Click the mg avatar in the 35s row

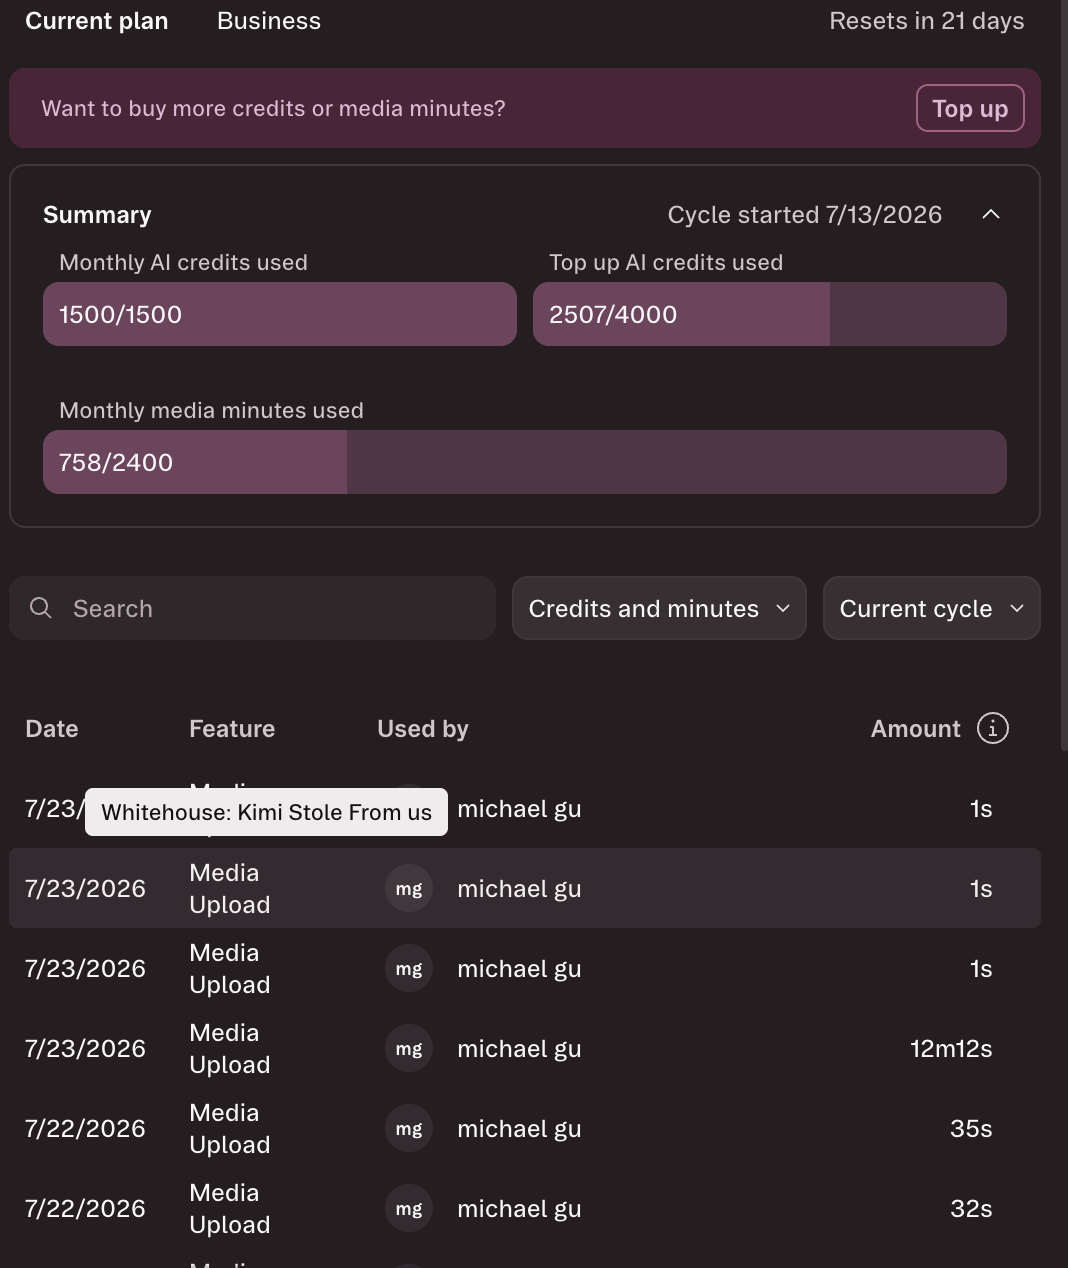[x=409, y=1128]
